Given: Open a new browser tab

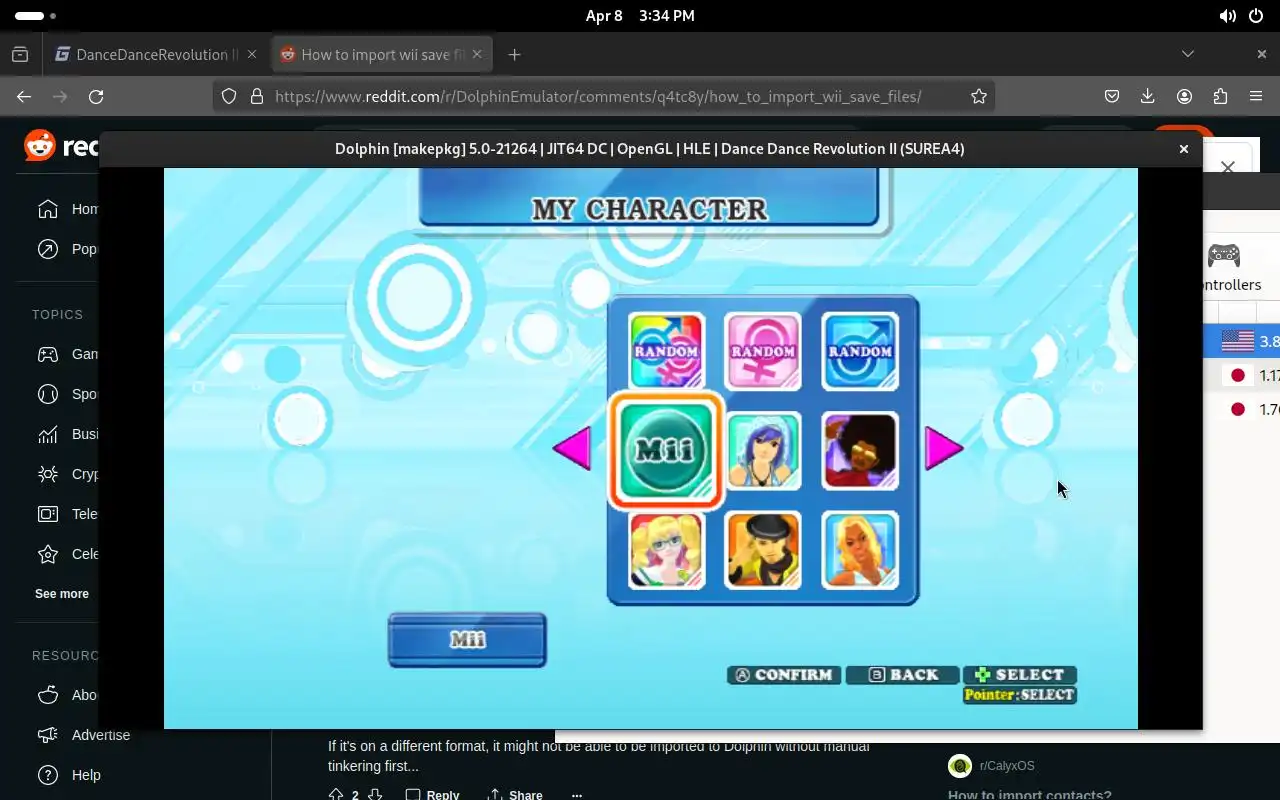Looking at the screenshot, I should pos(514,55).
